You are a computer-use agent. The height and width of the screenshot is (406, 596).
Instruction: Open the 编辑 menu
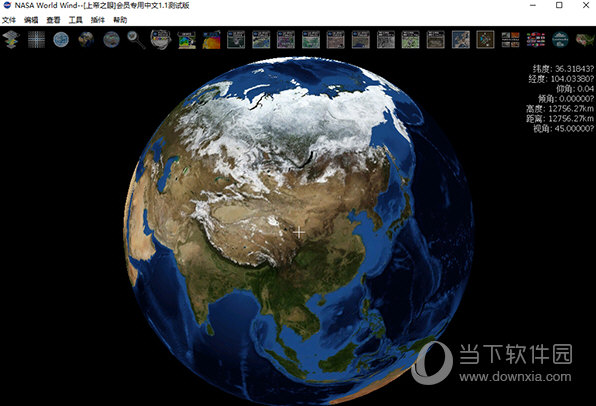coord(31,20)
